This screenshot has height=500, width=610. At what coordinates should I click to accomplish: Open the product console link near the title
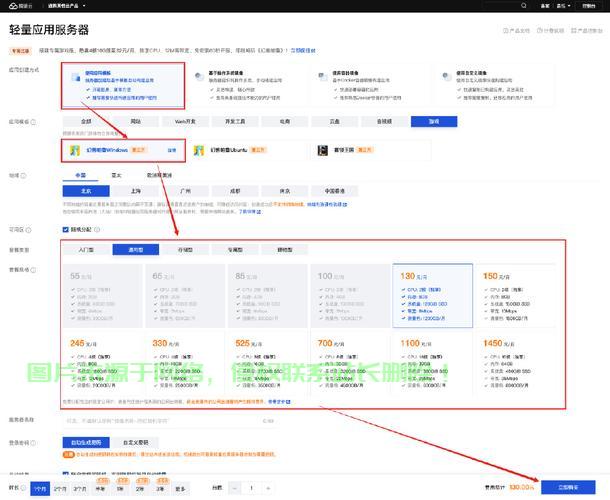pos(587,30)
